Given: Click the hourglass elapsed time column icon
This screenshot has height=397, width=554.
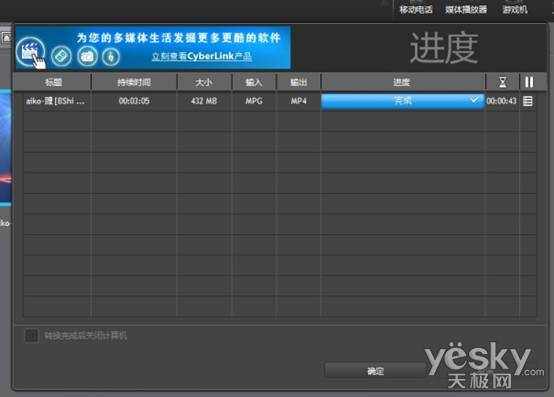Looking at the screenshot, I should pos(502,82).
